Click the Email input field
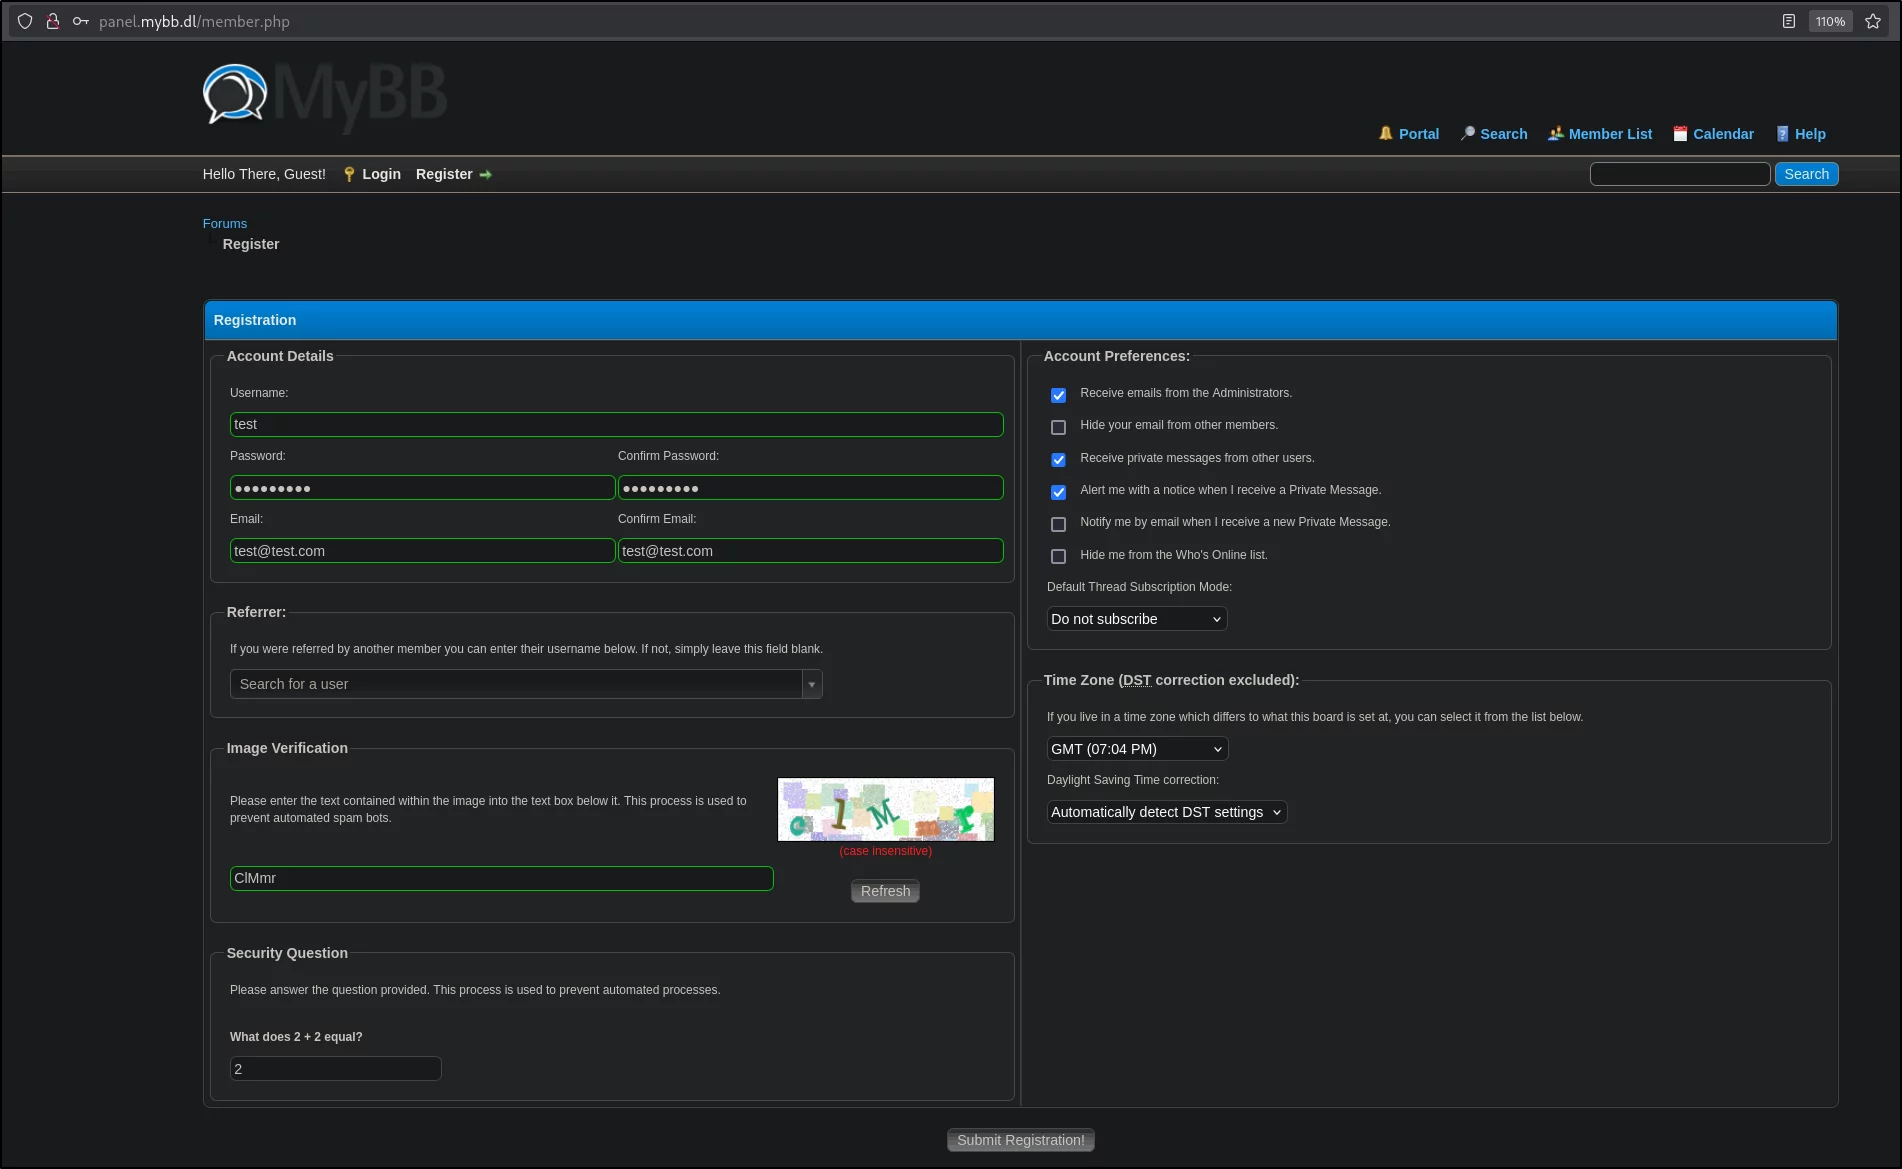1902x1169 pixels. [x=422, y=551]
